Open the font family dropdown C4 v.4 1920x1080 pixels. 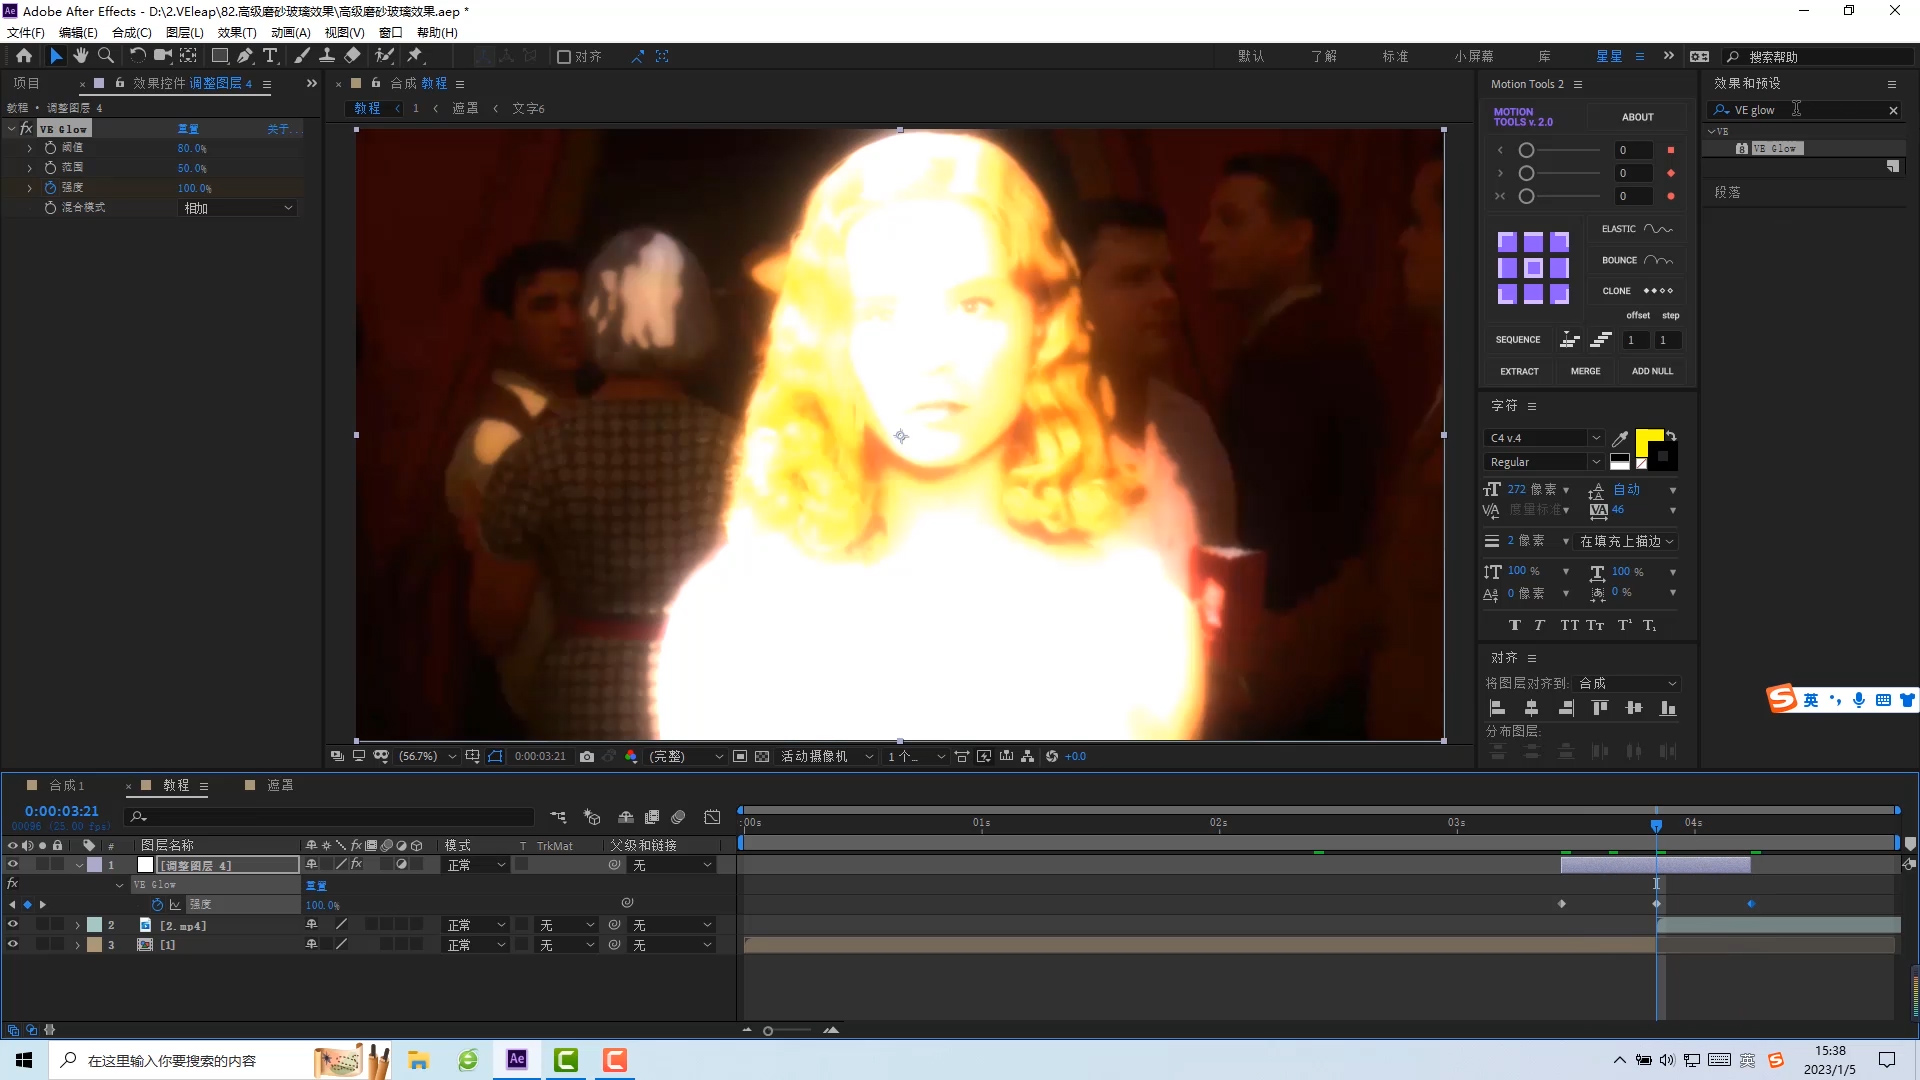pyautogui.click(x=1544, y=438)
